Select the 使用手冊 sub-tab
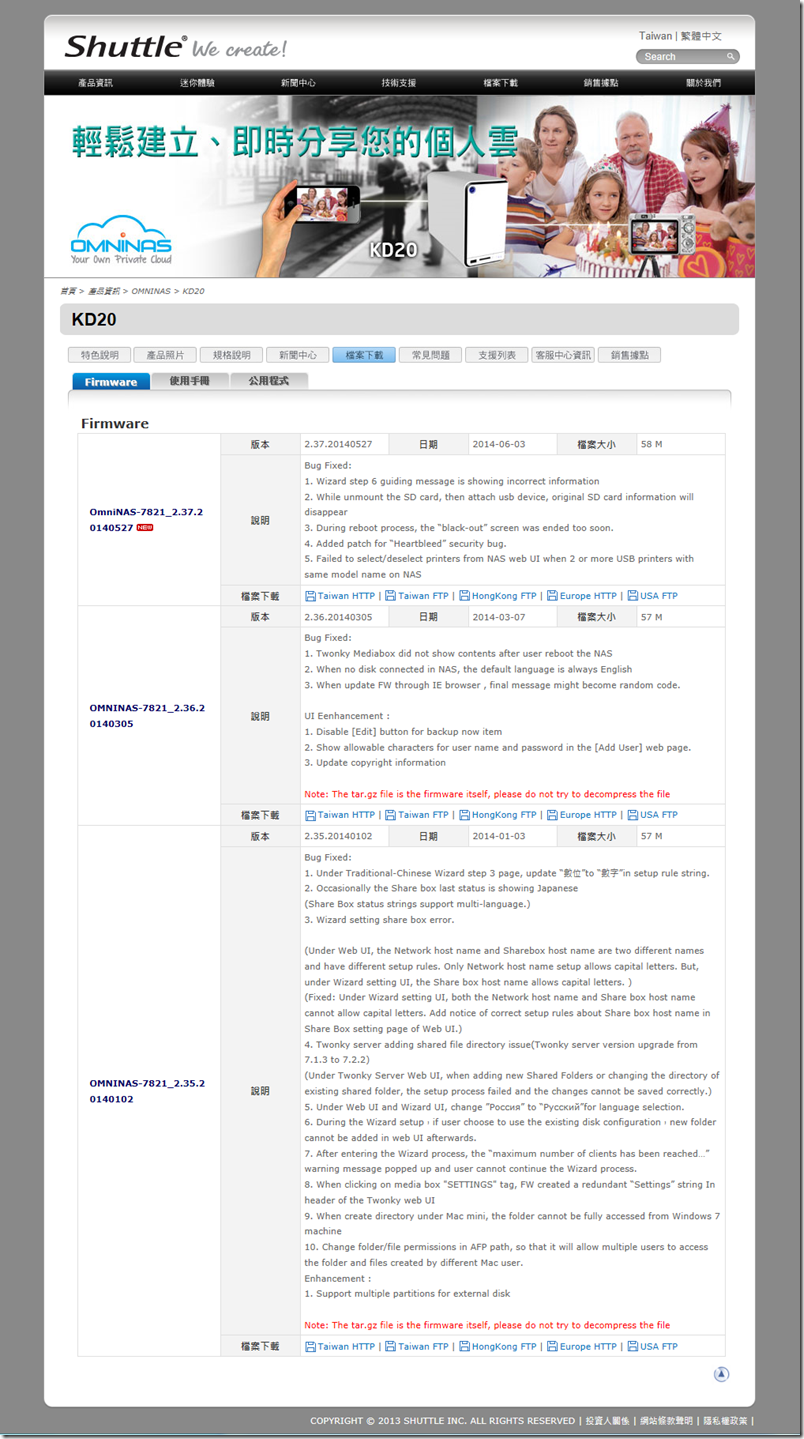Viewport: 804px width, 1439px height. pos(190,382)
